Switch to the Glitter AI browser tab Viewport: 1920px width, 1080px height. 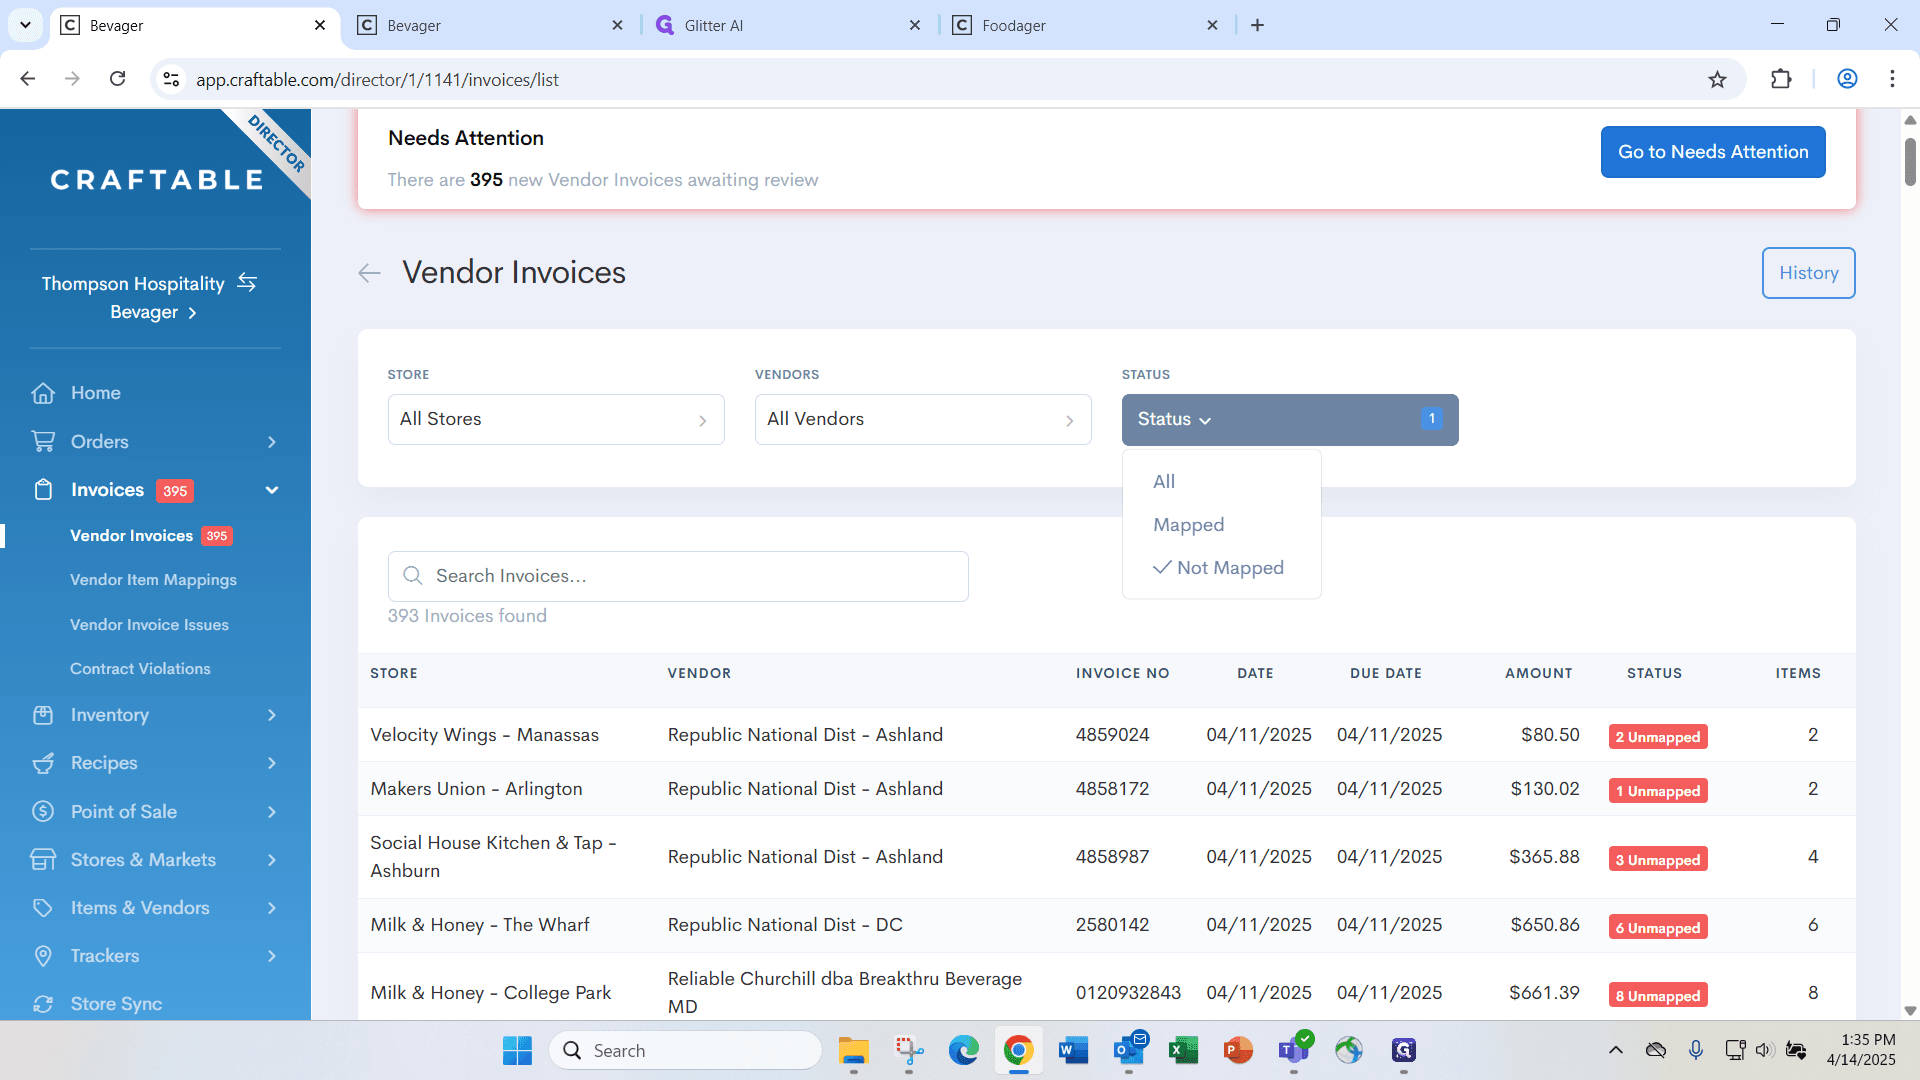click(788, 25)
